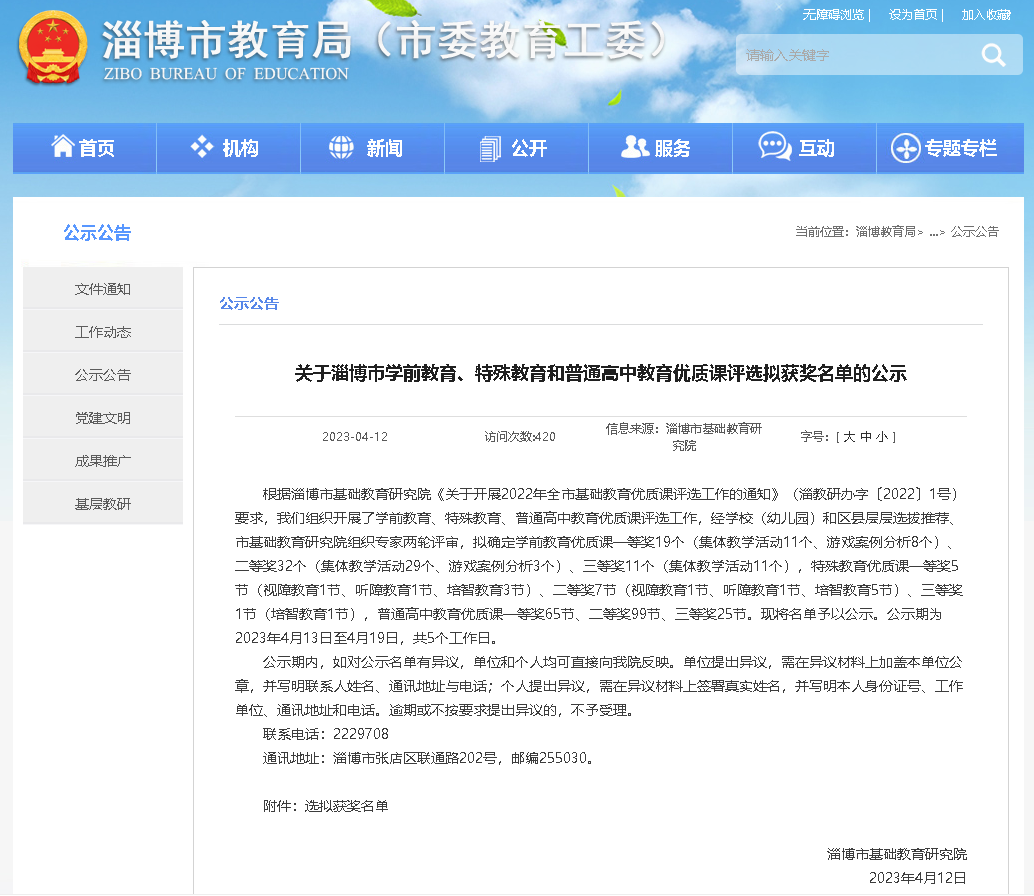Click the 通讯地址 address line
Image resolution: width=1034 pixels, height=896 pixels.
click(x=429, y=758)
